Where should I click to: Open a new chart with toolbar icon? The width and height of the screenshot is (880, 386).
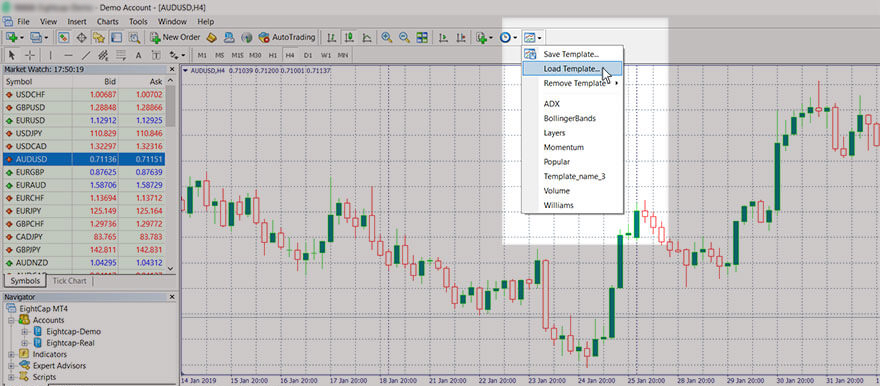click(x=12, y=38)
